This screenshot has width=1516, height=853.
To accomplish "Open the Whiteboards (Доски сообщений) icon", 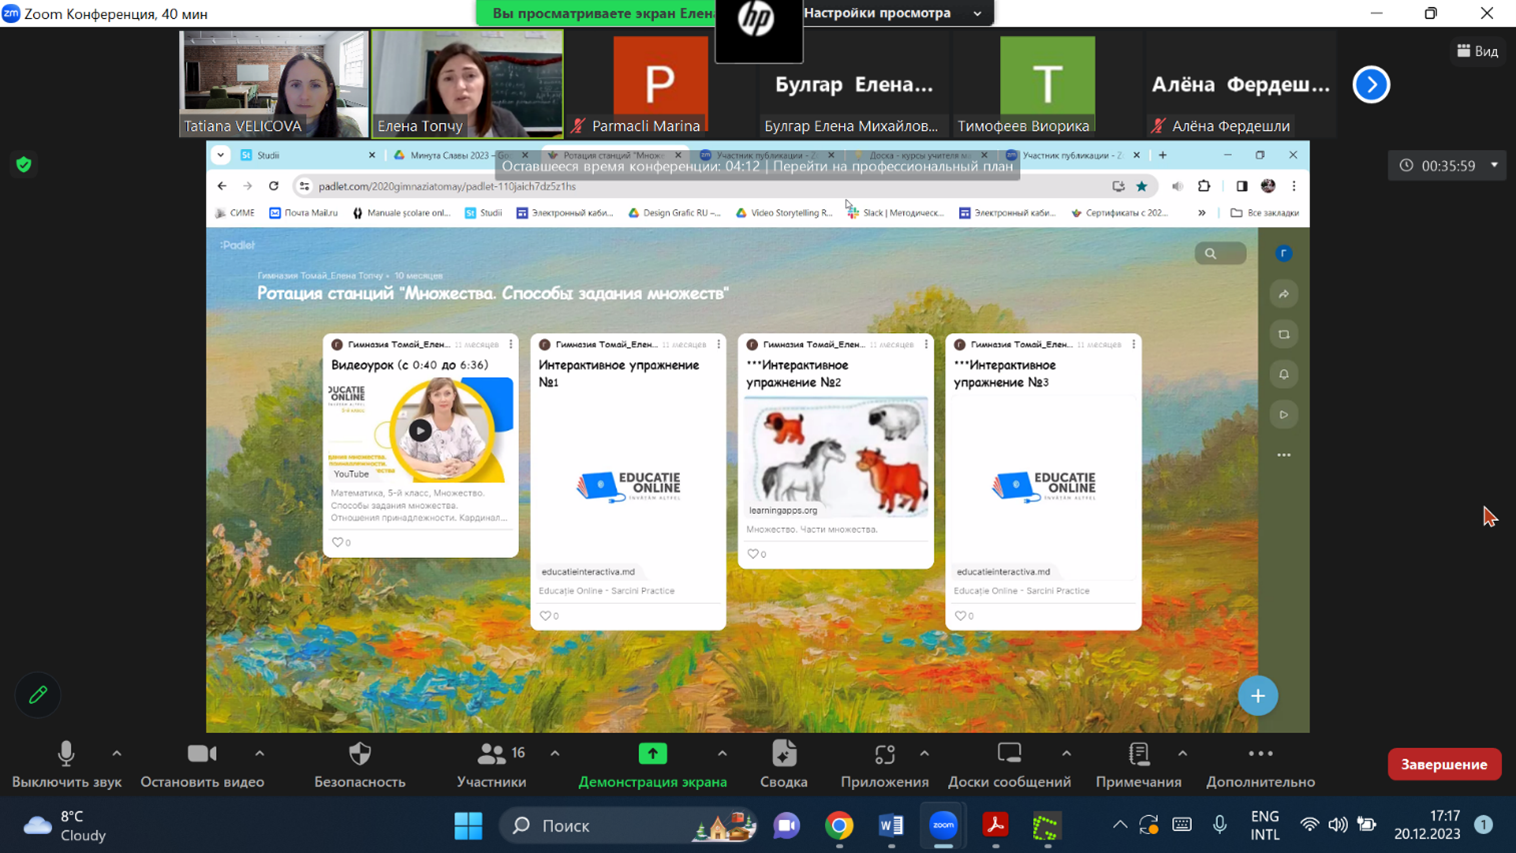I will (1009, 754).
